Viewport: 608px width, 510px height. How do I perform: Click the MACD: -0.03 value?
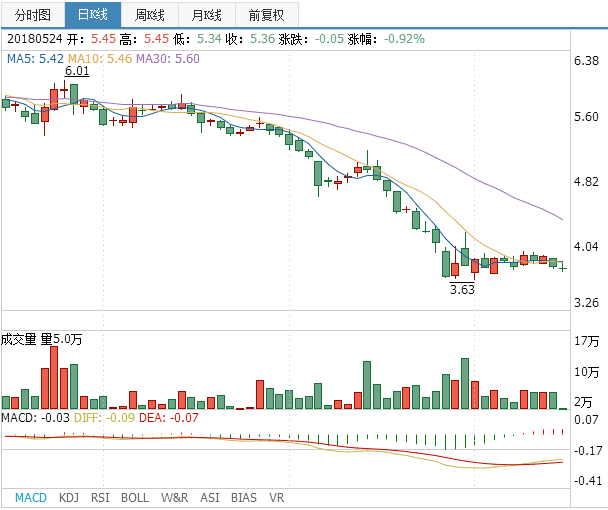(x=35, y=418)
